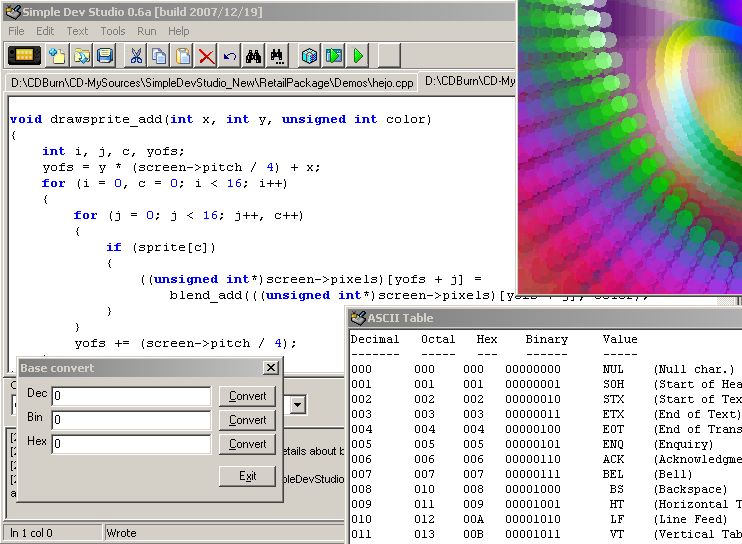
Task: Click the red X delete icon
Action: tap(206, 56)
